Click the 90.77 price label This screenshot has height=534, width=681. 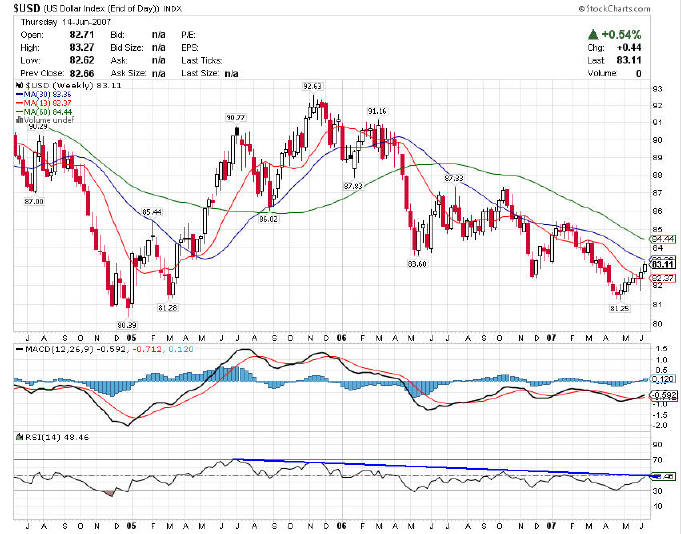pyautogui.click(x=236, y=118)
